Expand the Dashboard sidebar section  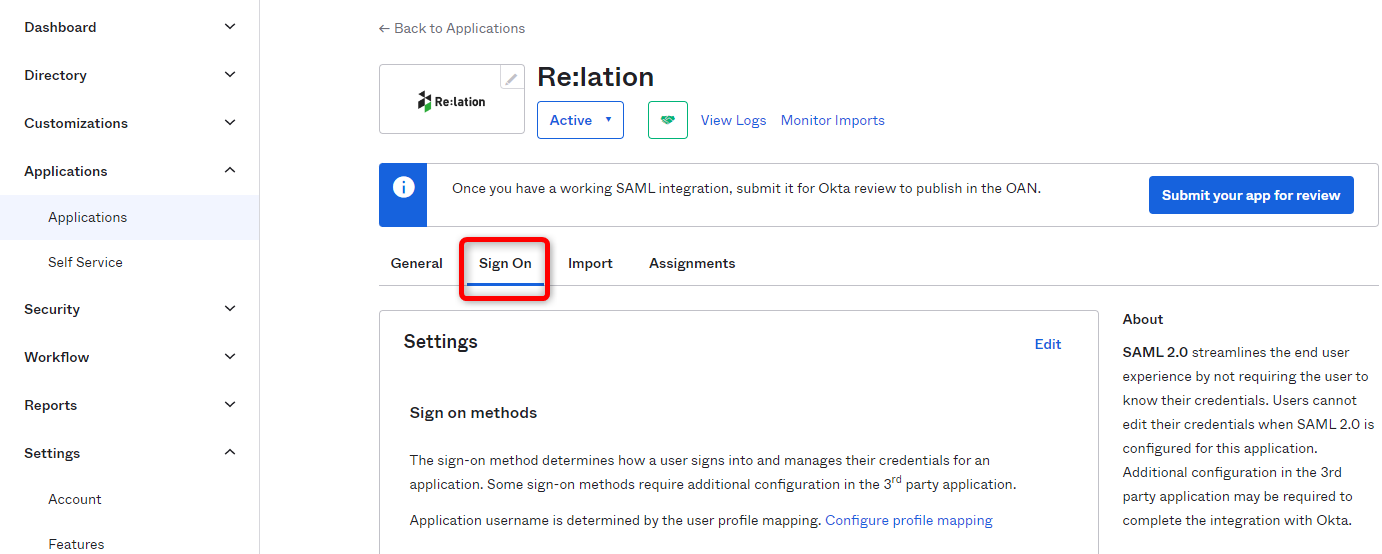[130, 27]
